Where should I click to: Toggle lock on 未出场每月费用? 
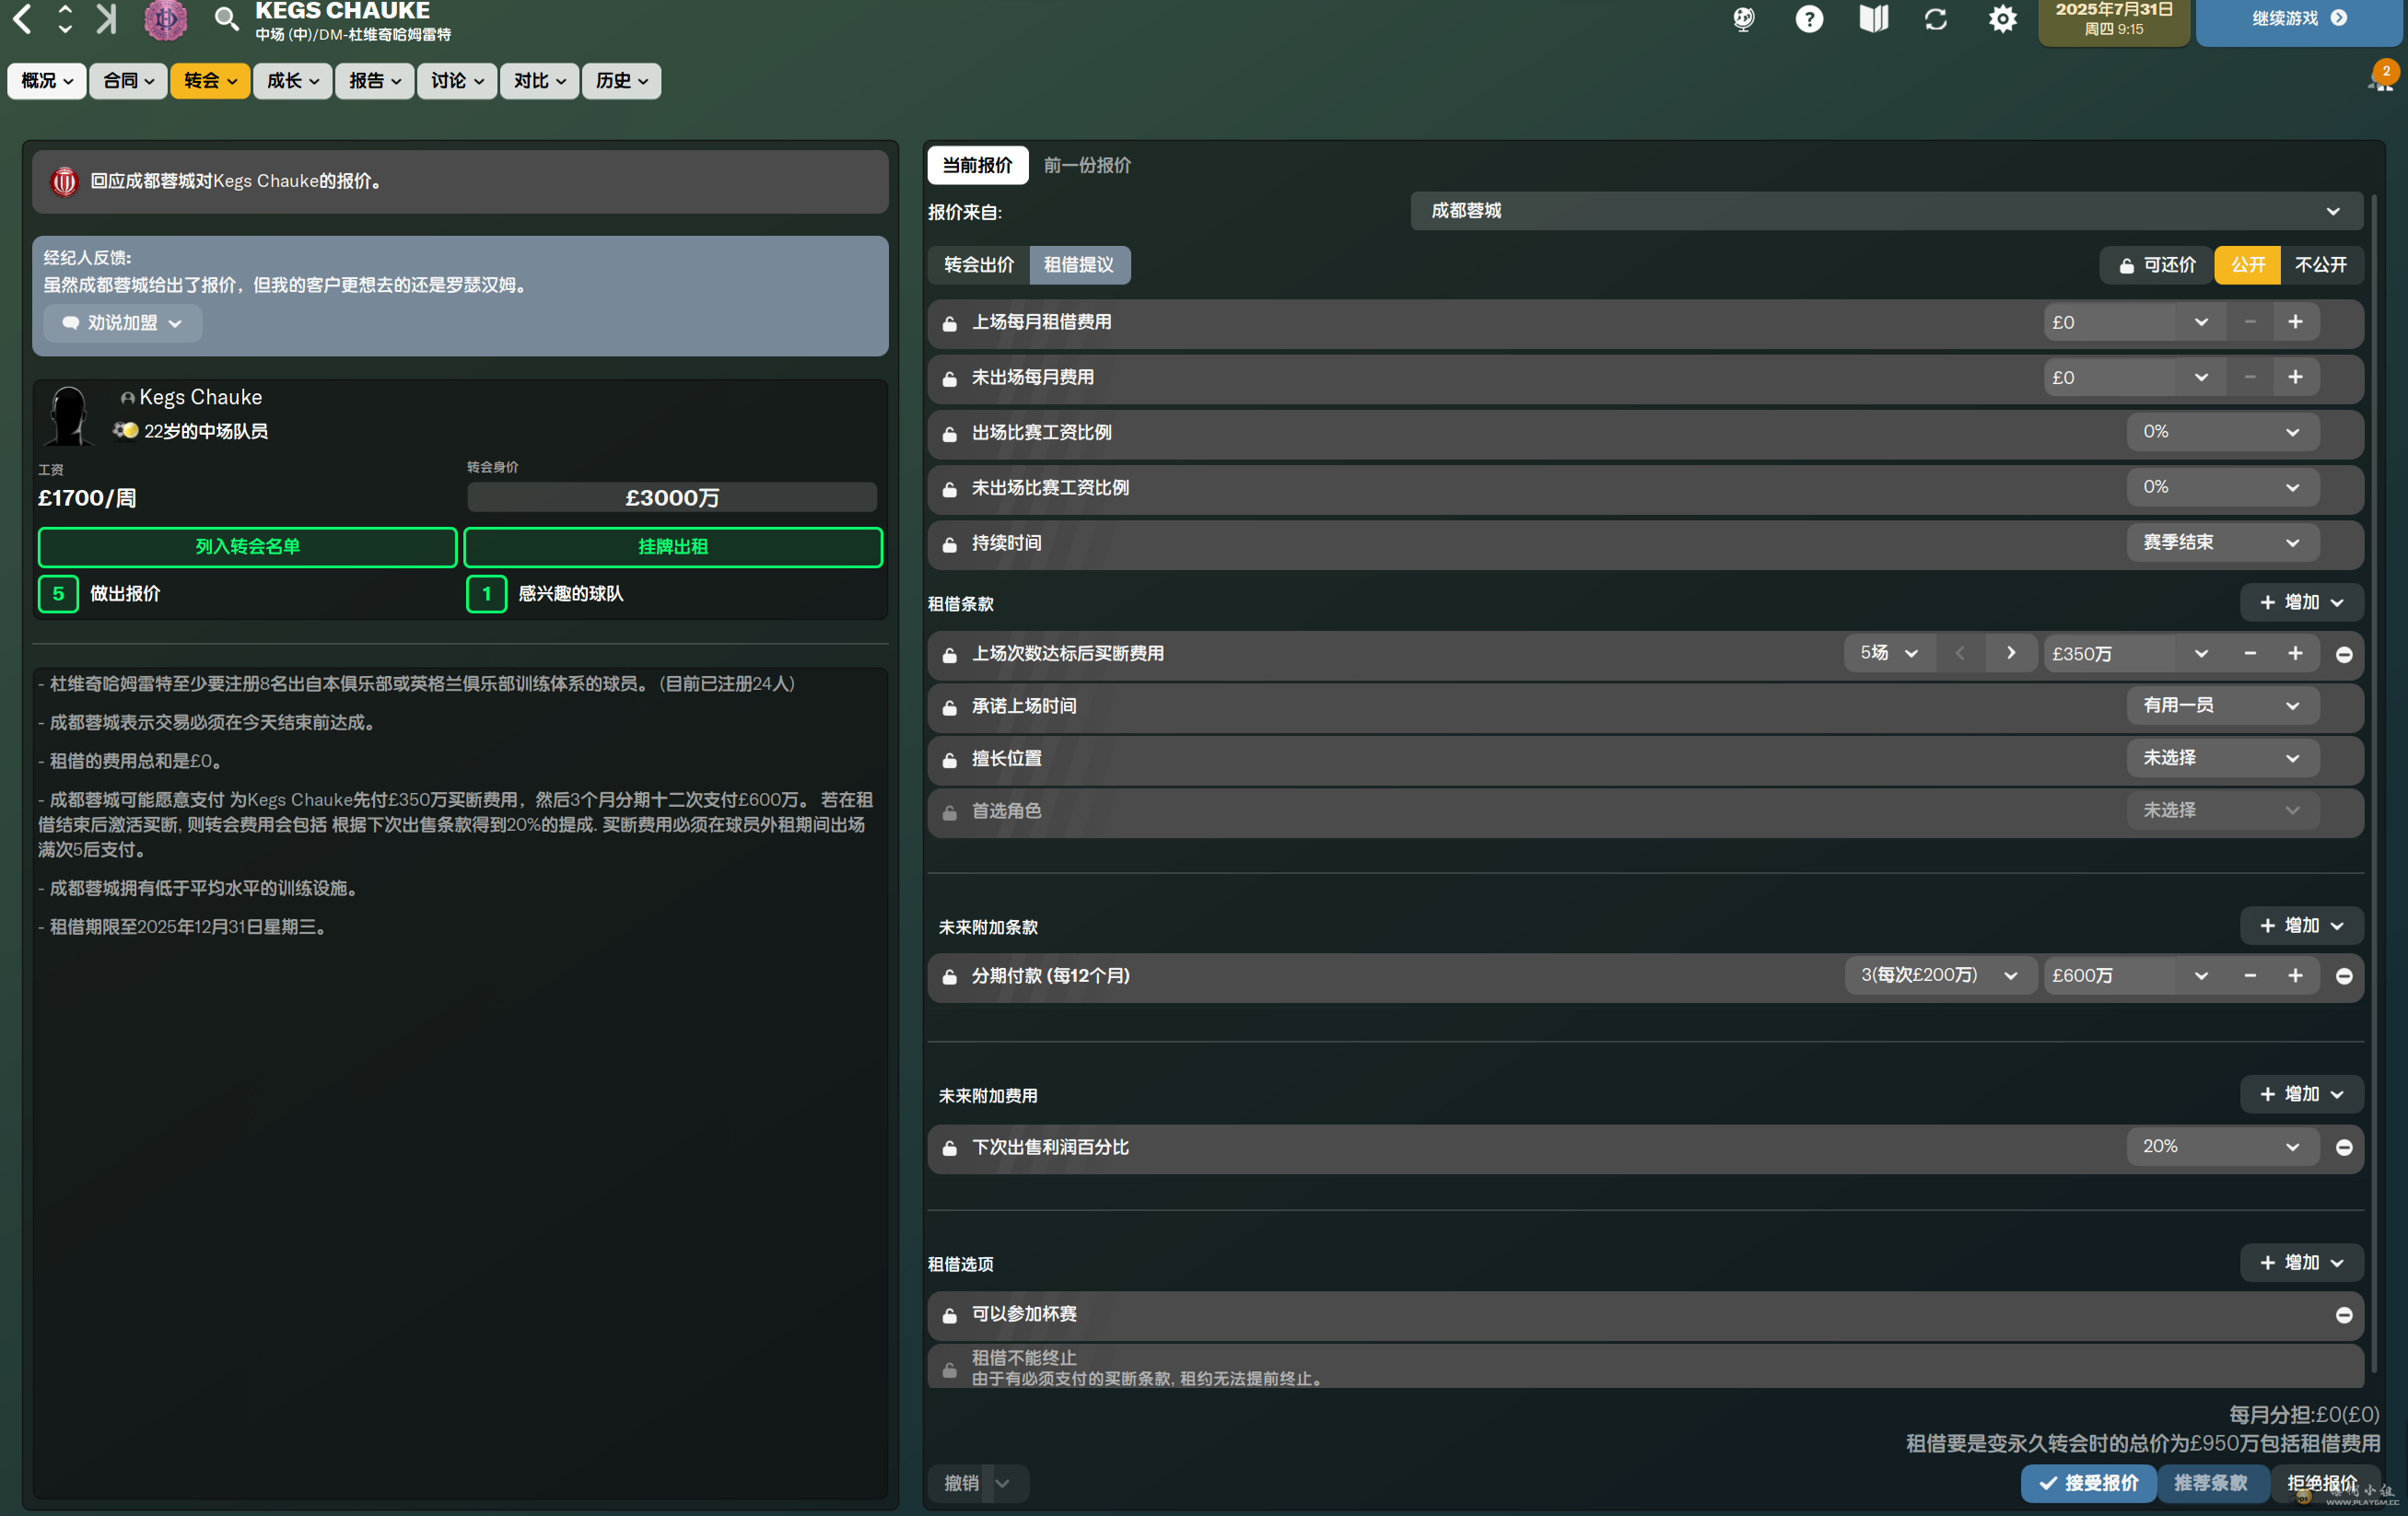950,378
